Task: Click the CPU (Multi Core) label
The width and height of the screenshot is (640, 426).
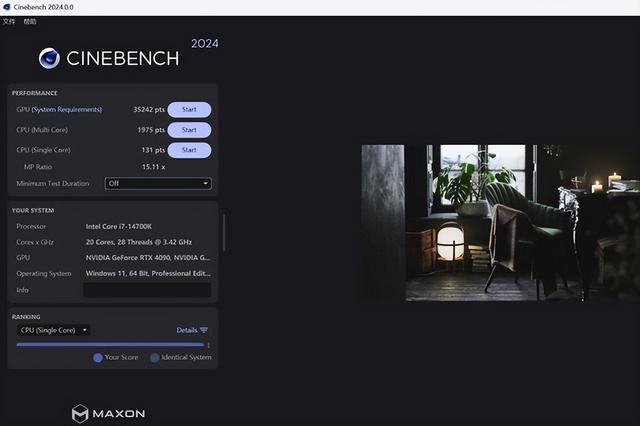Action: click(42, 130)
